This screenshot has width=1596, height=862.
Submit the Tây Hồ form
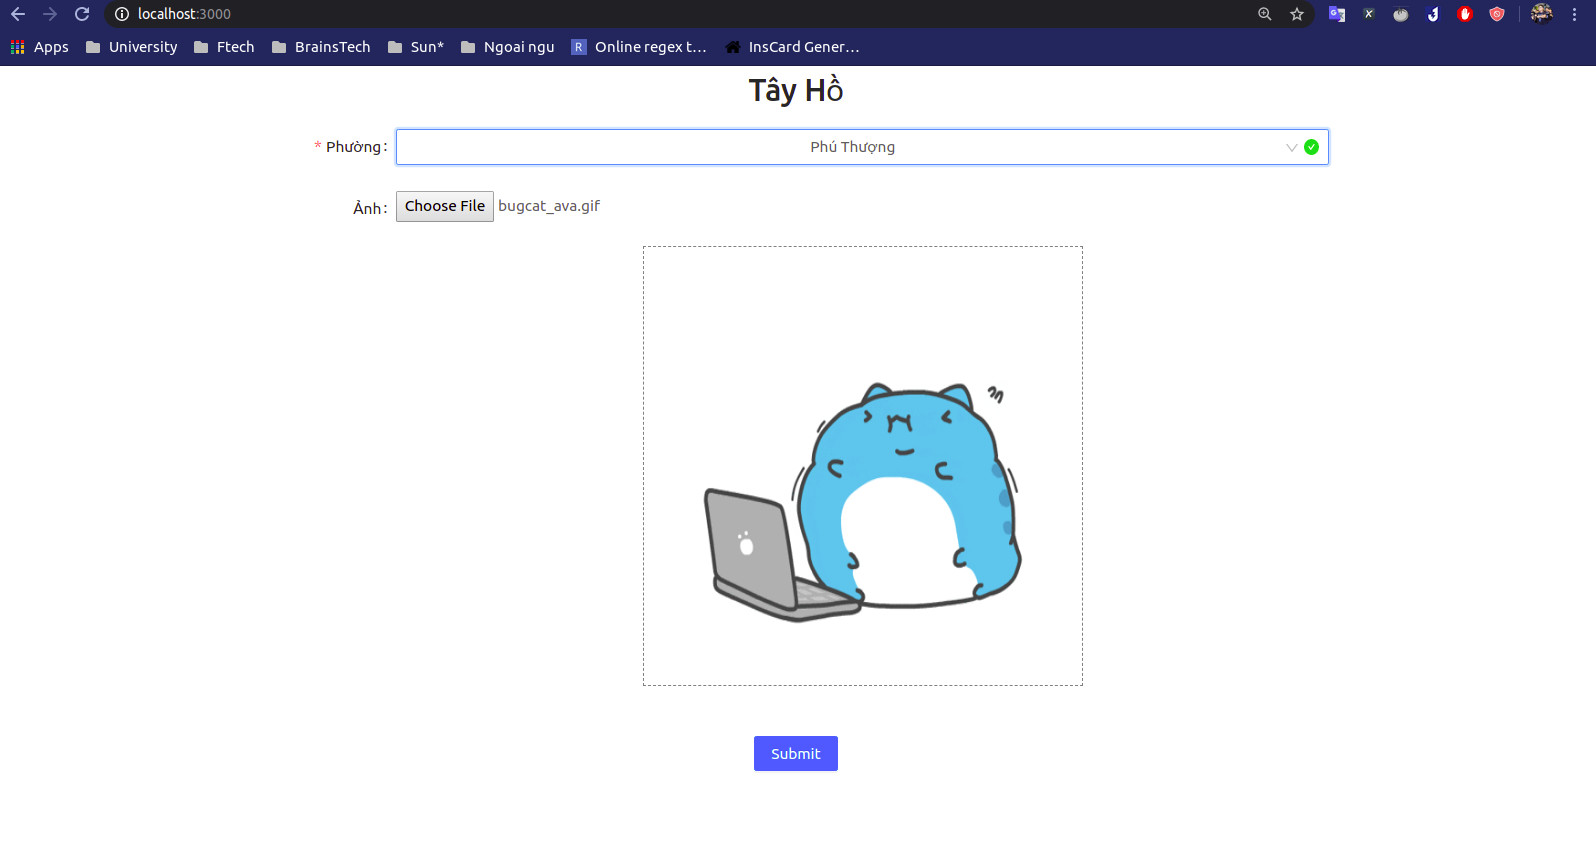[x=796, y=754]
